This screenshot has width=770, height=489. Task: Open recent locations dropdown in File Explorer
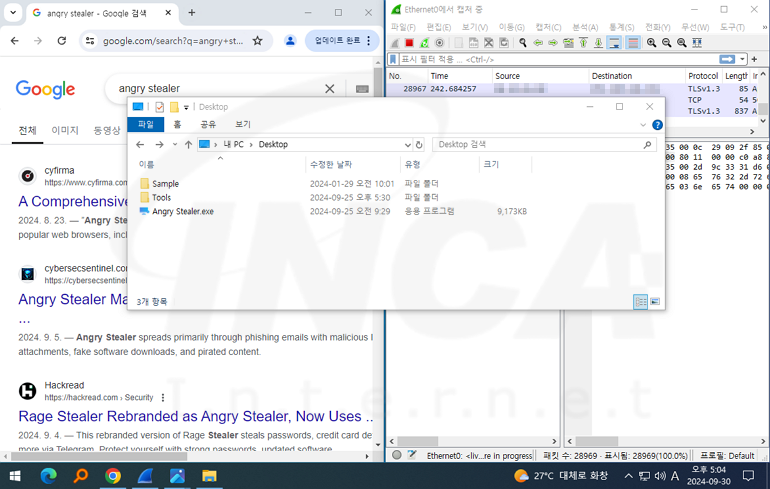175,144
